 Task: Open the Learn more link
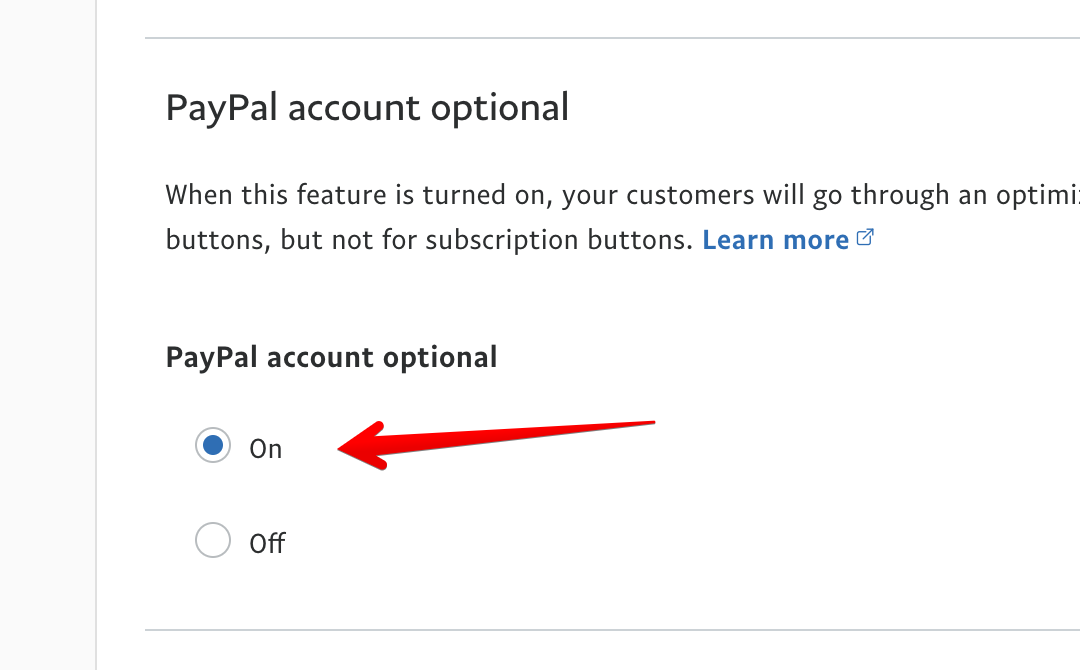775,240
